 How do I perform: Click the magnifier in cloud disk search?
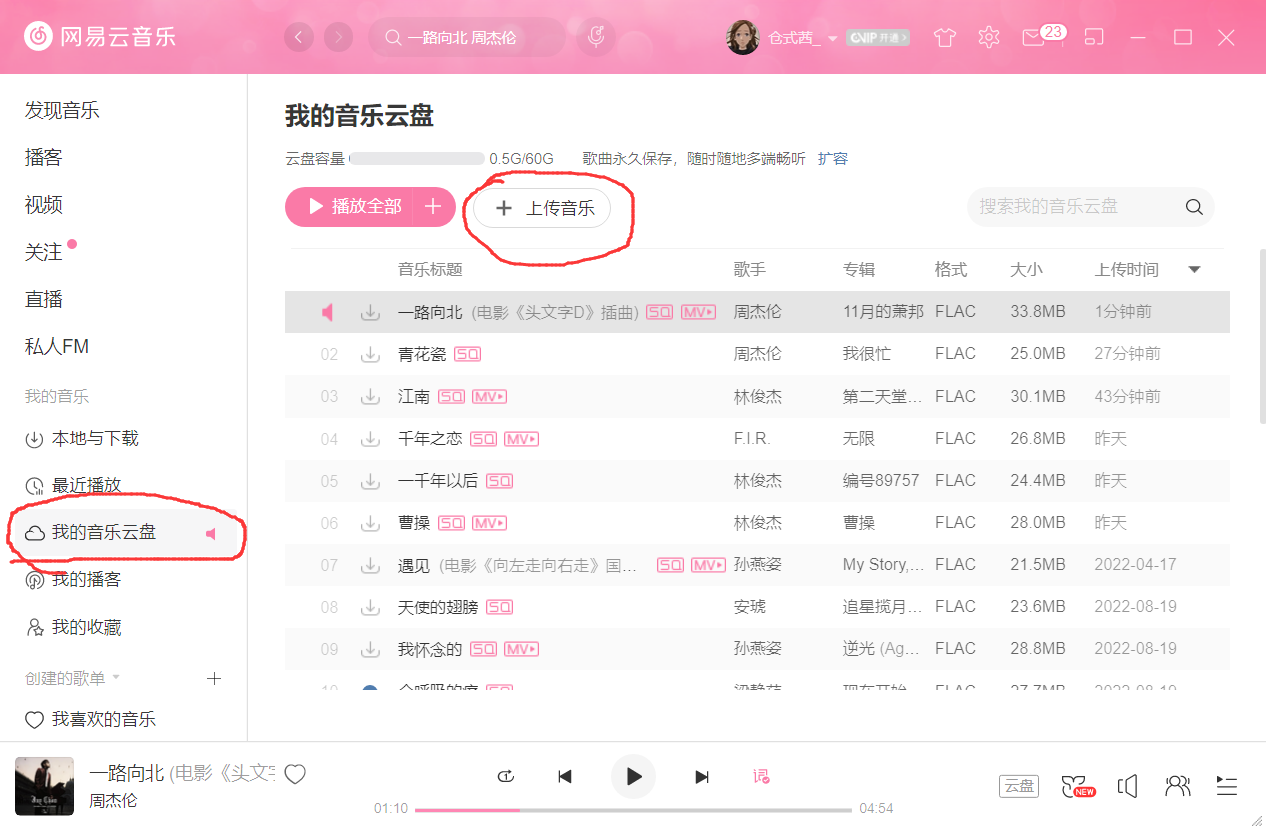tap(1193, 207)
